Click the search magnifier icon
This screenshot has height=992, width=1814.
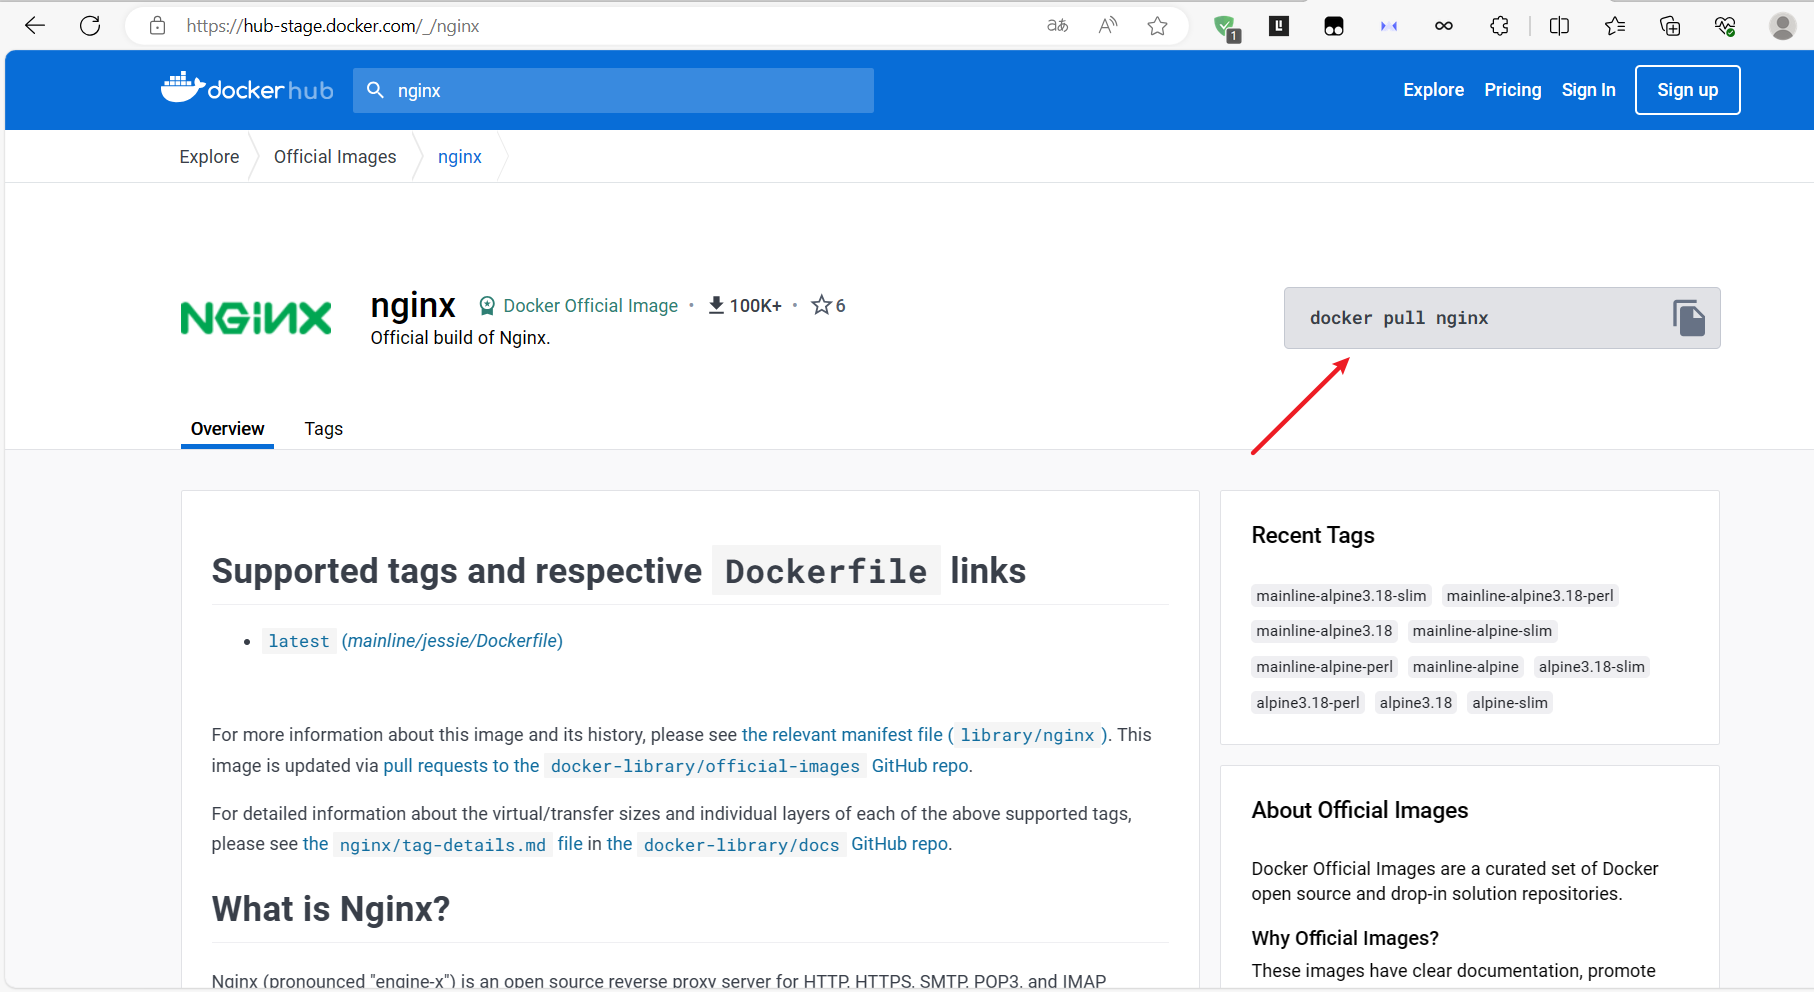(x=375, y=90)
